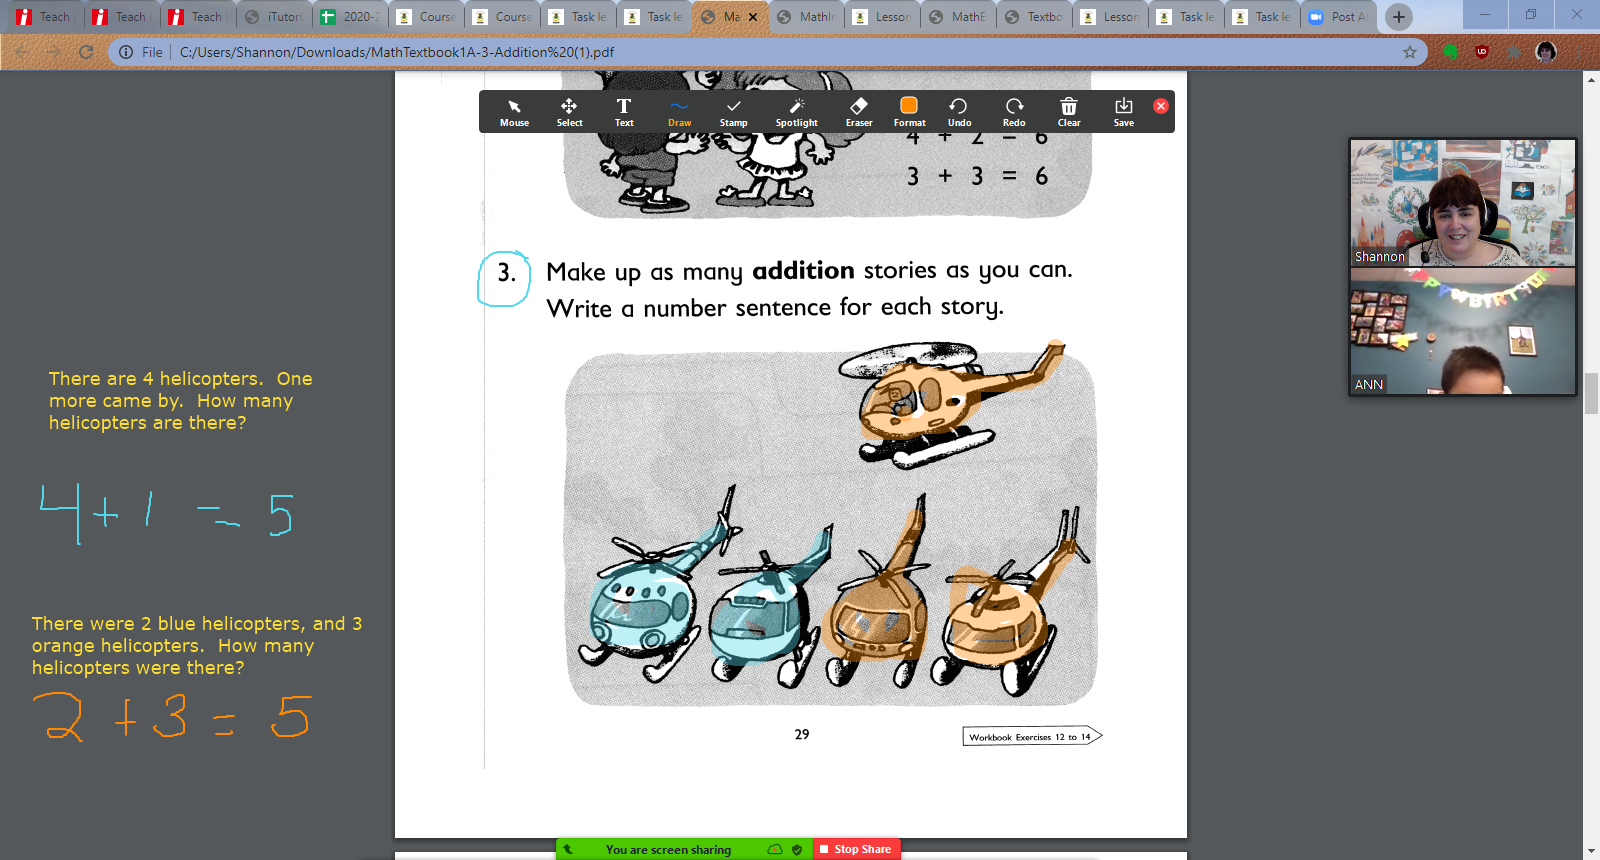This screenshot has width=1600, height=860.
Task: Save the annotated screen
Action: tap(1124, 112)
